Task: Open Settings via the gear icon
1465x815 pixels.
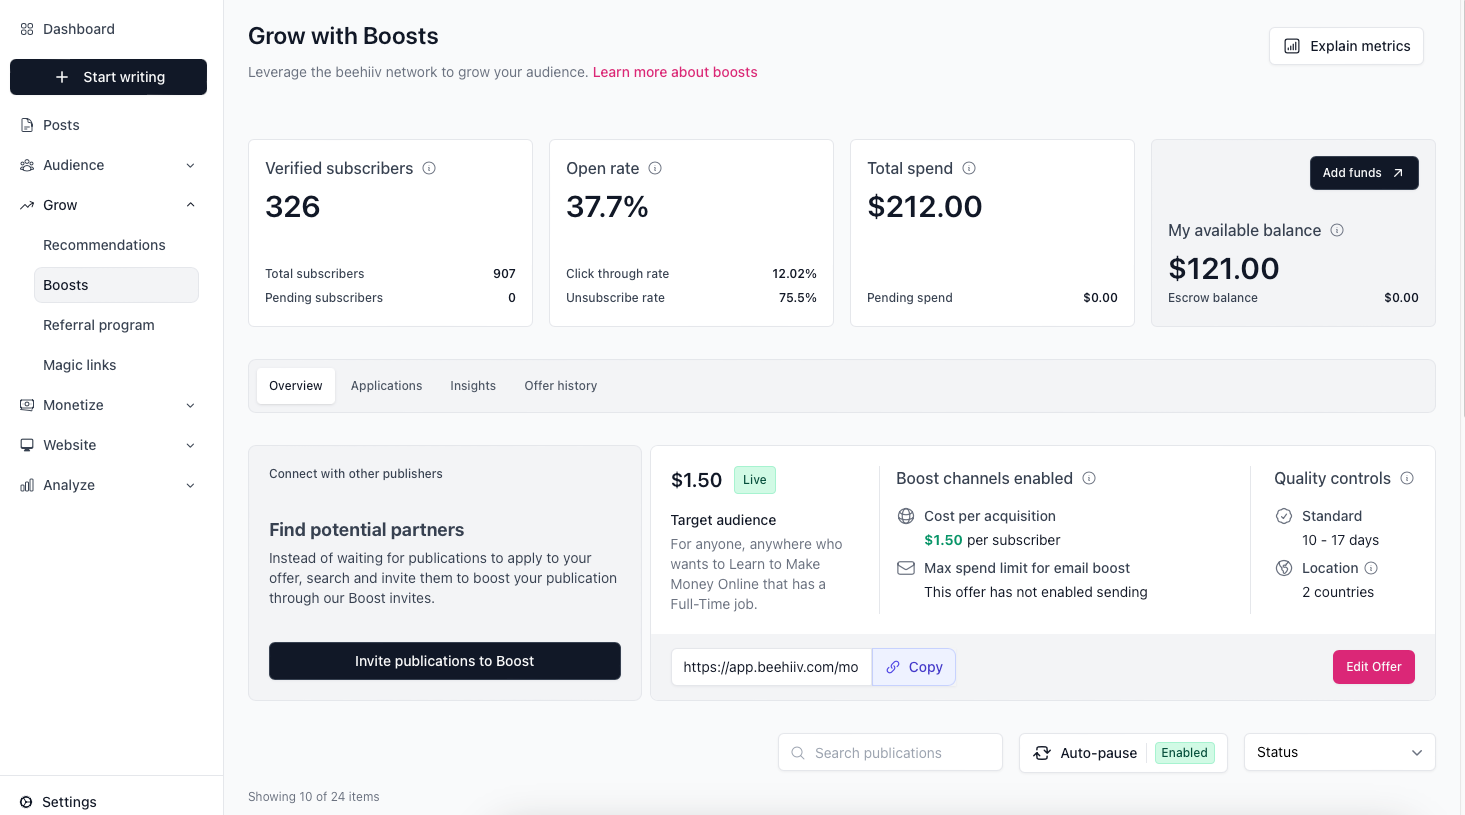Action: tap(27, 802)
